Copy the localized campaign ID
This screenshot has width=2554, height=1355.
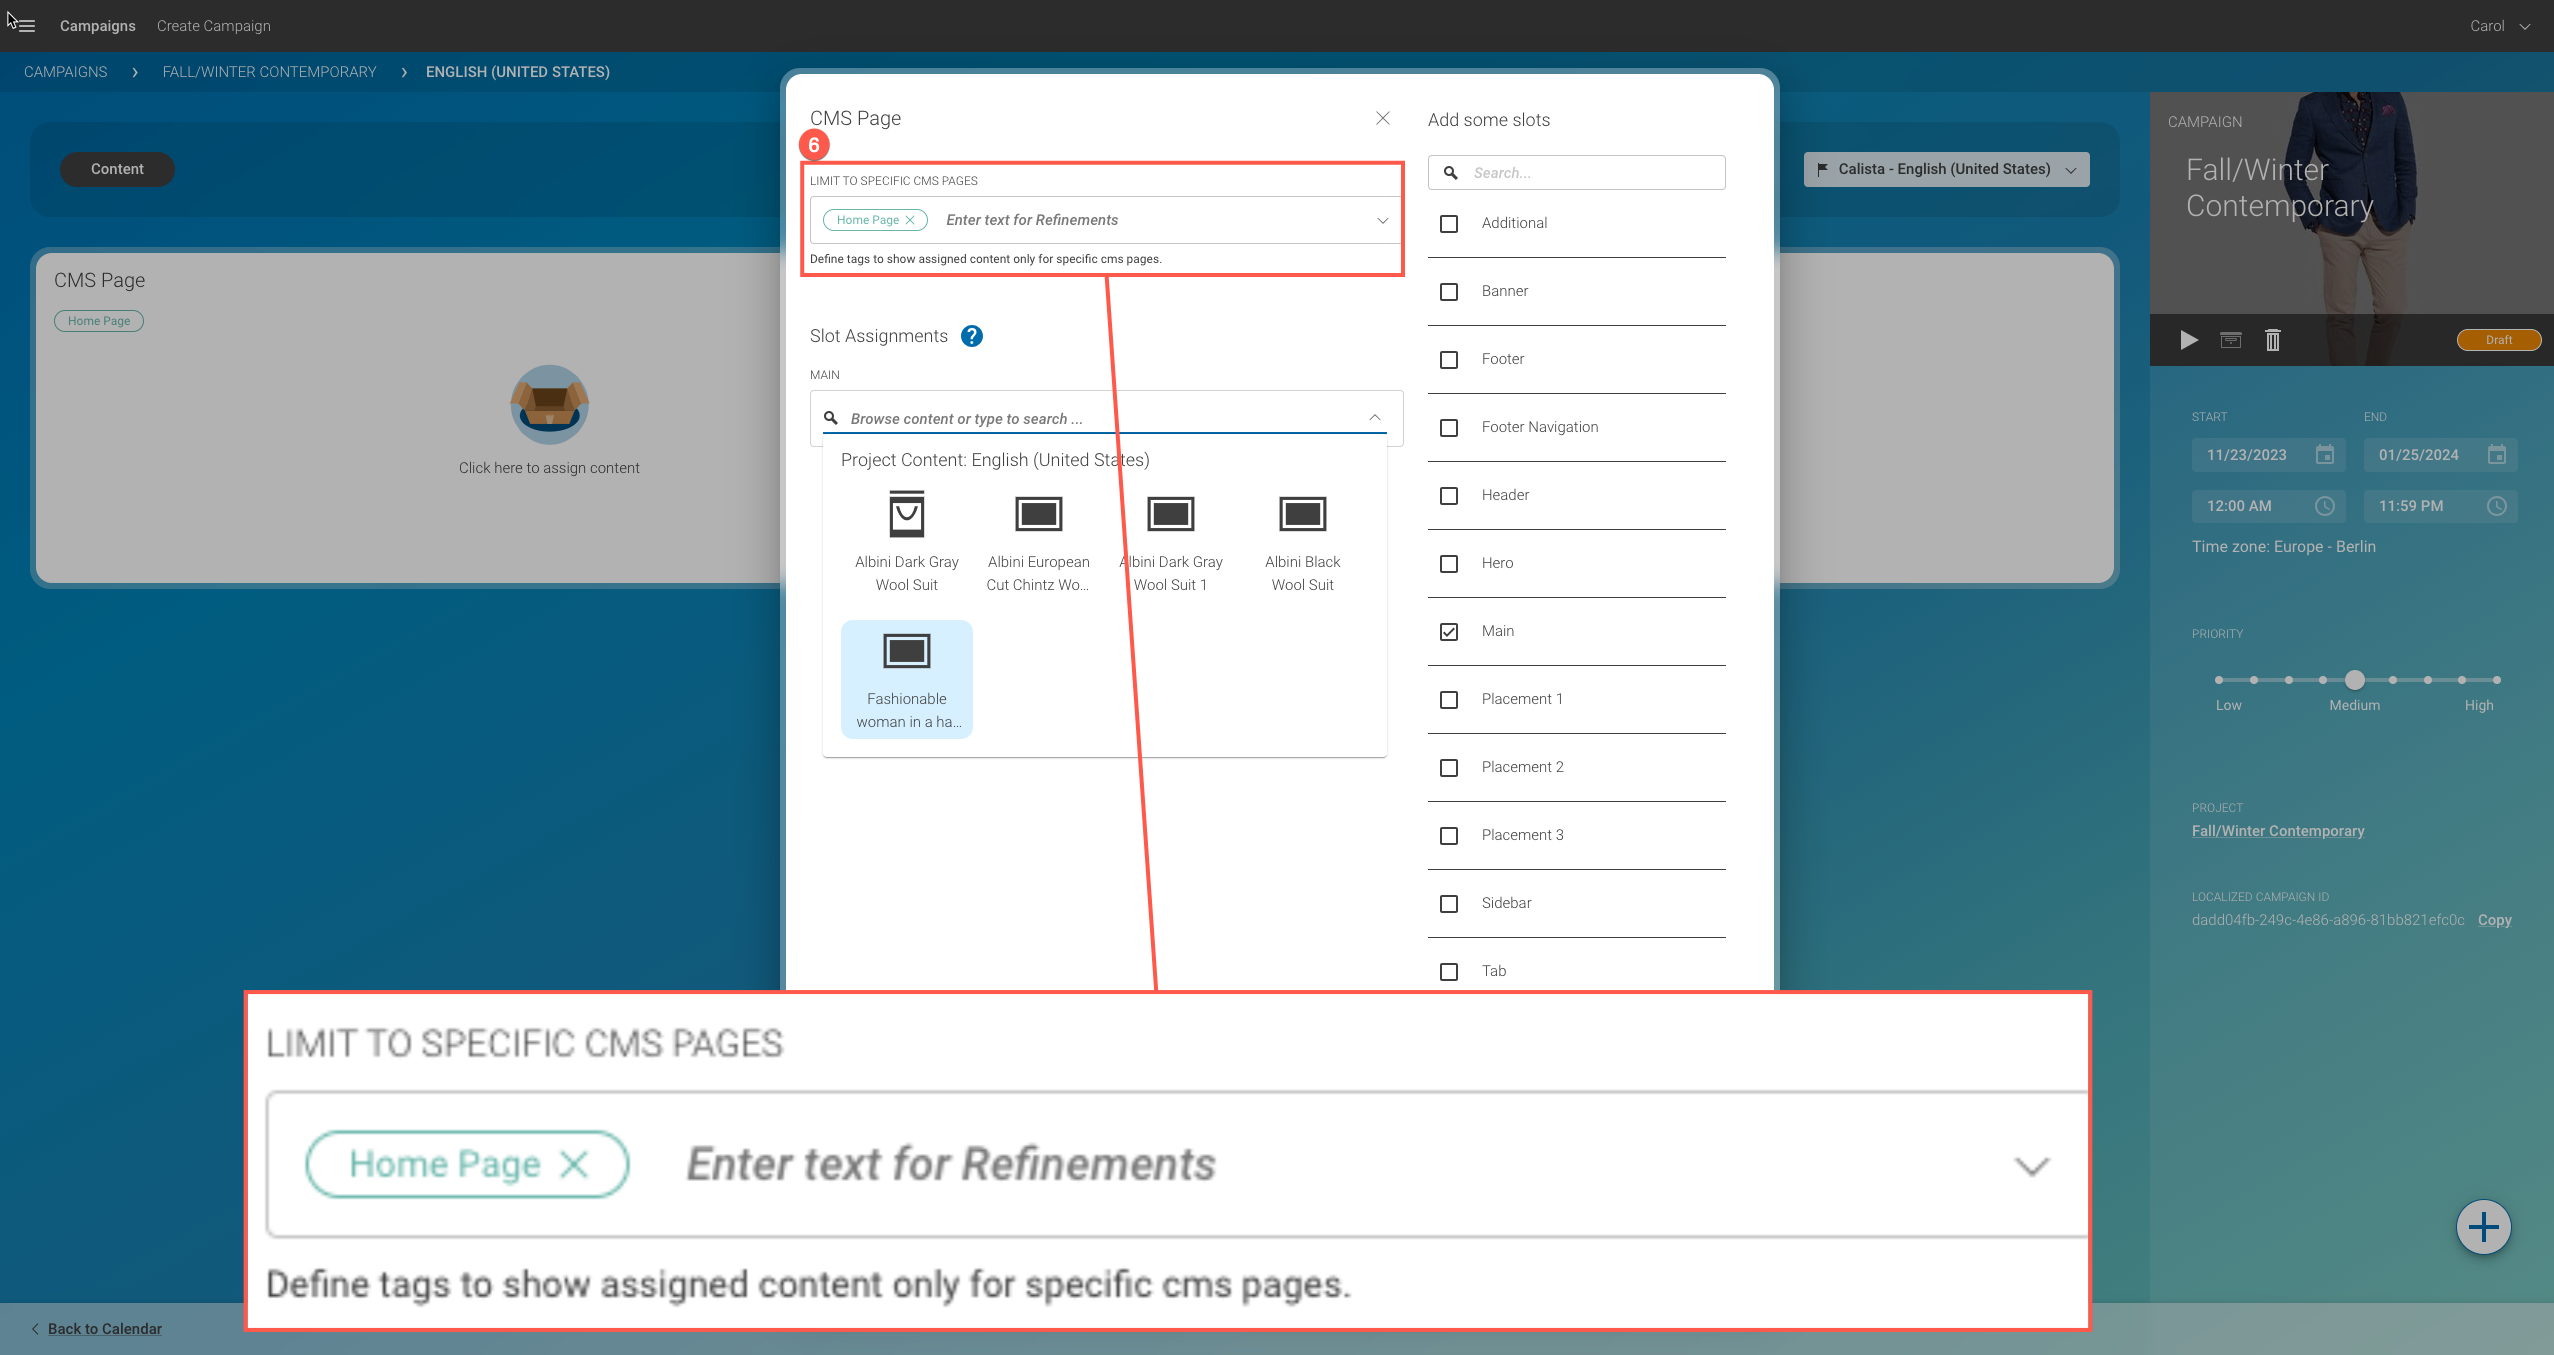[x=2493, y=920]
